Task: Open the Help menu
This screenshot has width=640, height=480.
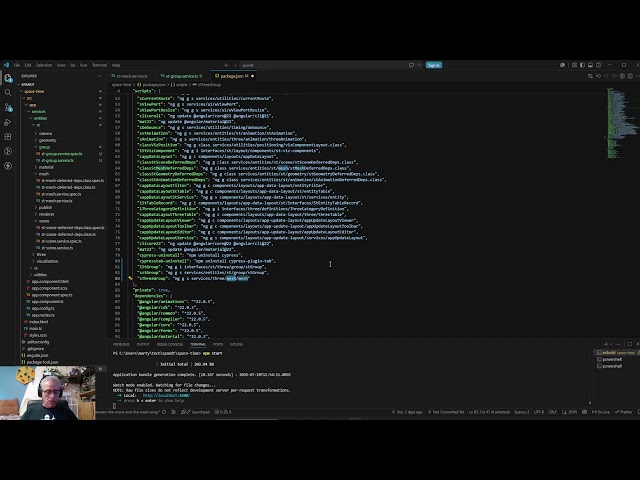Action: tap(116, 65)
